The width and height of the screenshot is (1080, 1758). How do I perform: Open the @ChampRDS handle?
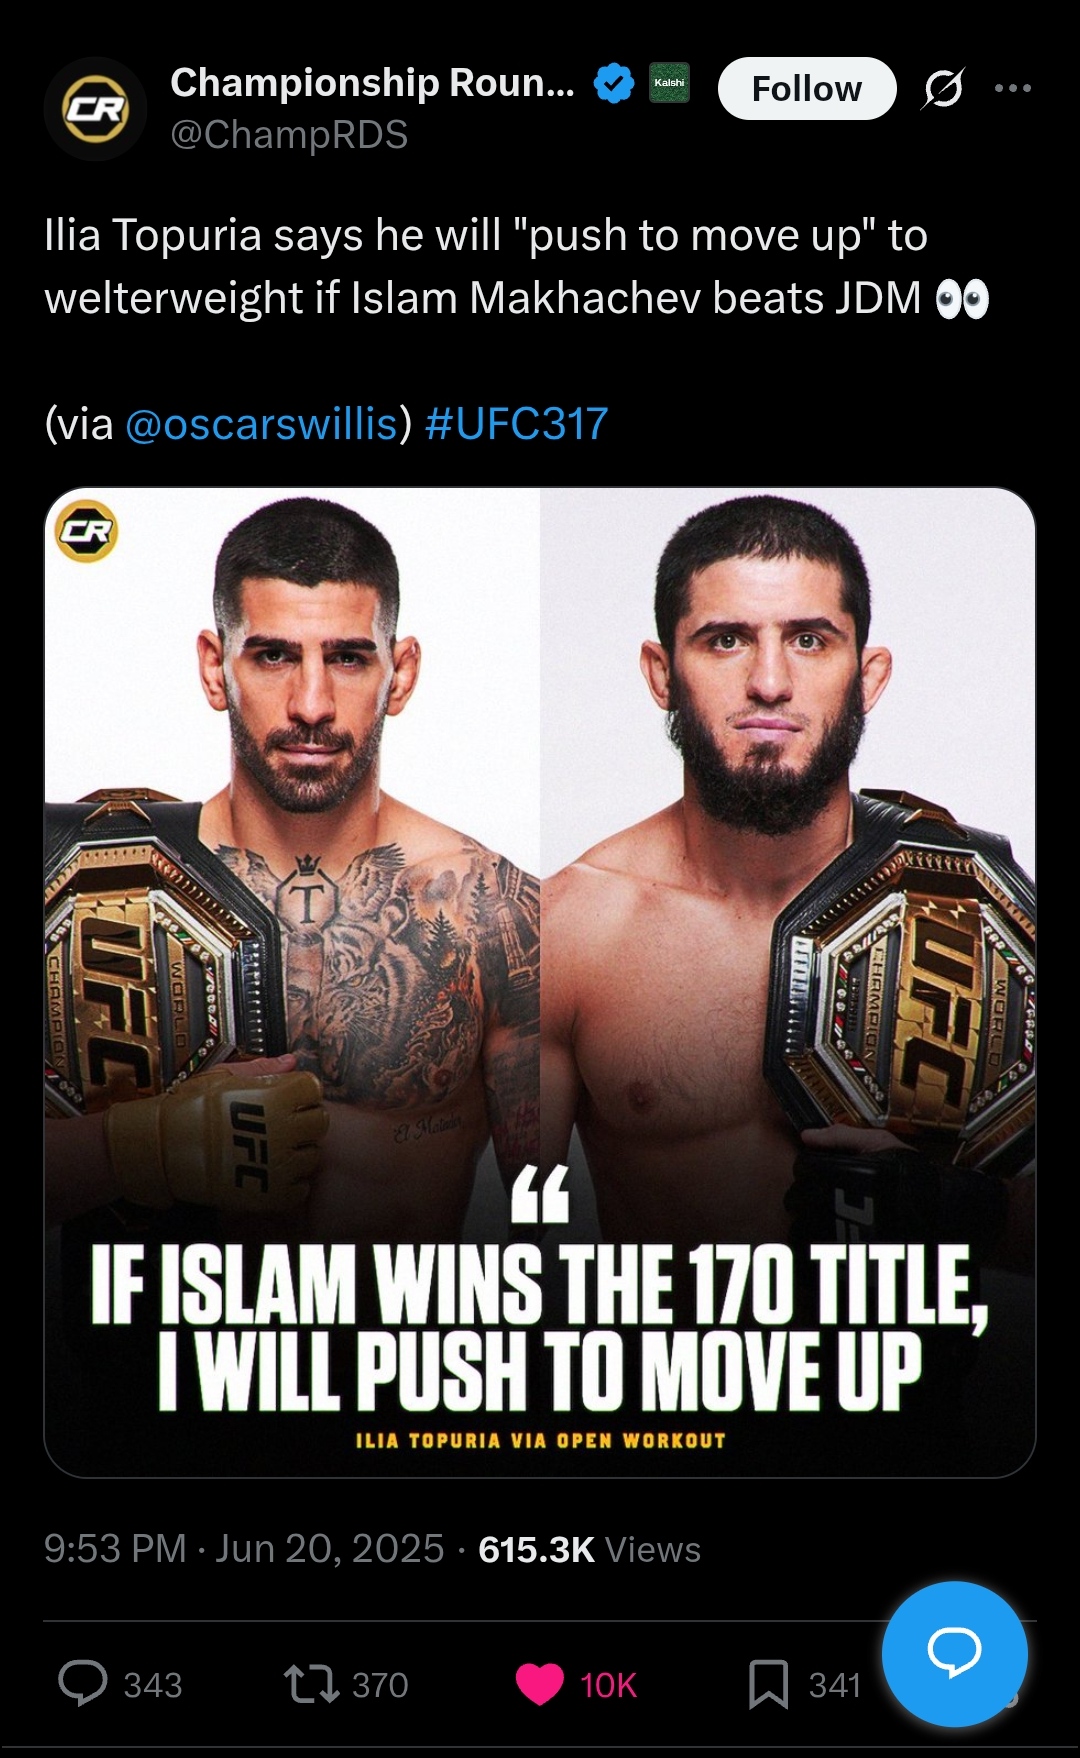click(x=289, y=134)
